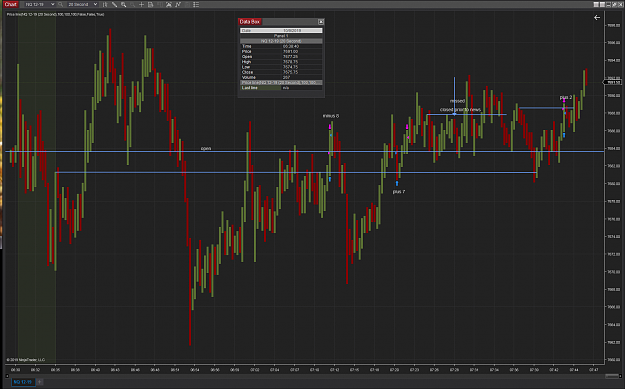Click the 'missed' text annotation
The width and height of the screenshot is (625, 389).
457,101
